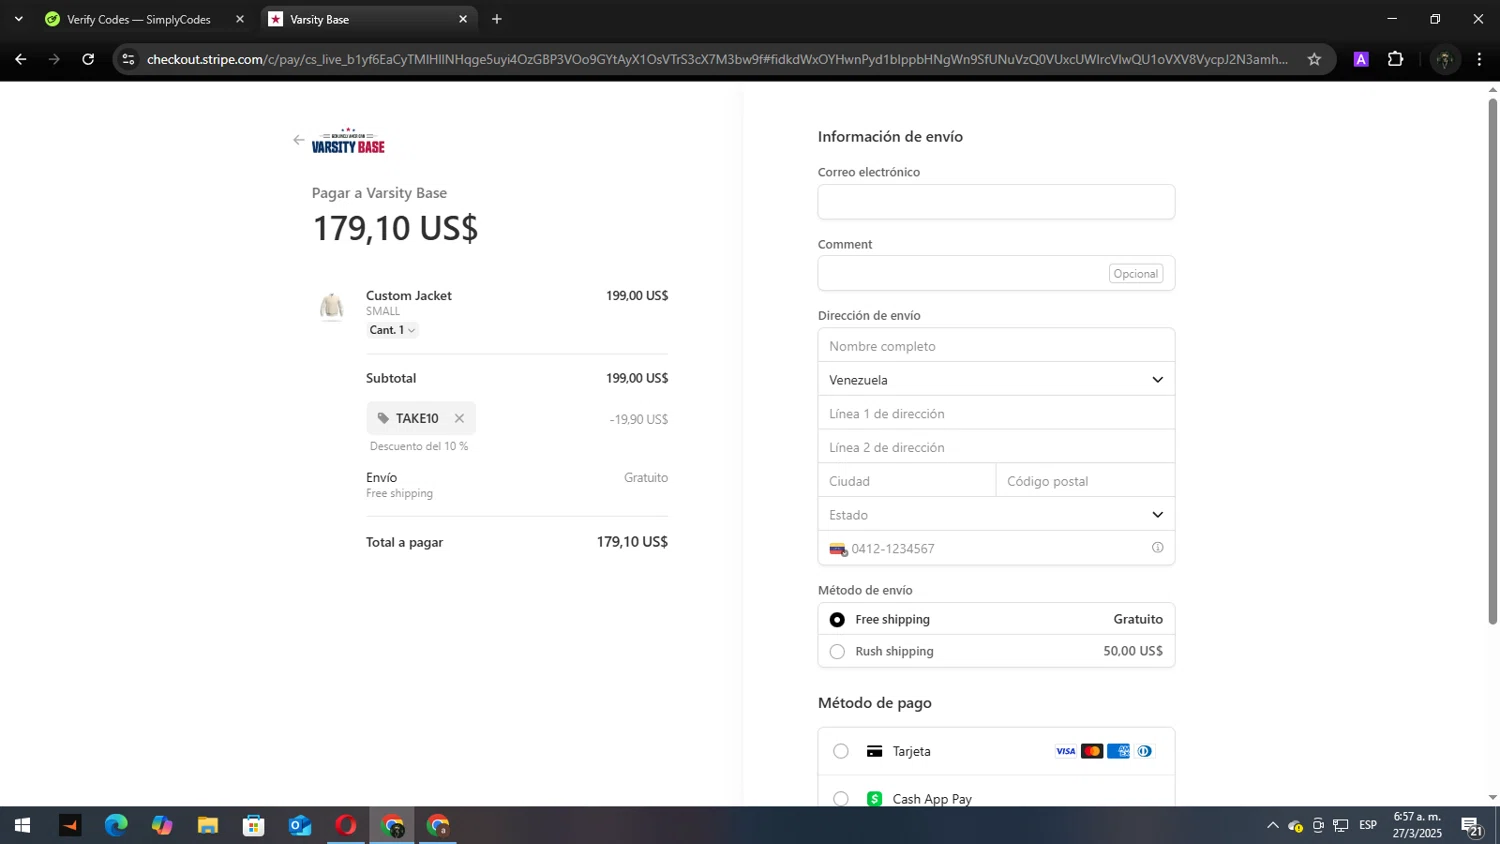Open the clock showing 6:57 a. m.

coord(1417,825)
